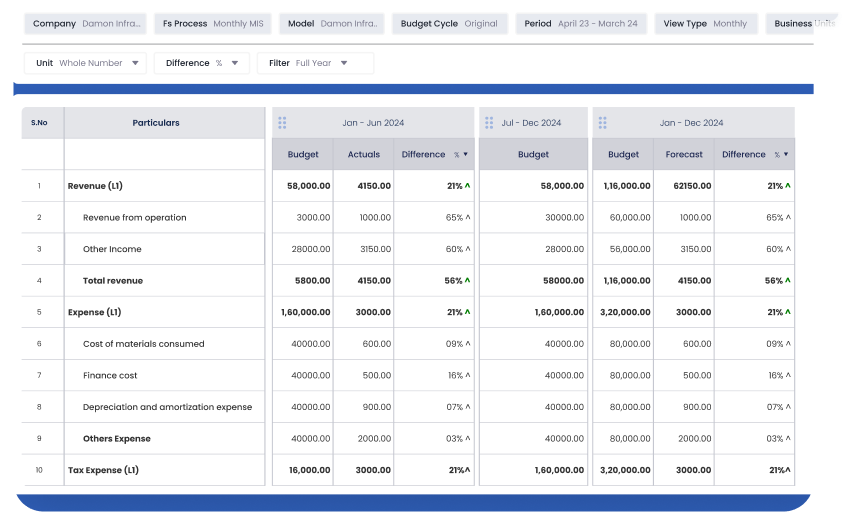Screen dimensions: 845x518
Task: Click drag handle icon for Jan - Dec 2024
Action: point(602,123)
